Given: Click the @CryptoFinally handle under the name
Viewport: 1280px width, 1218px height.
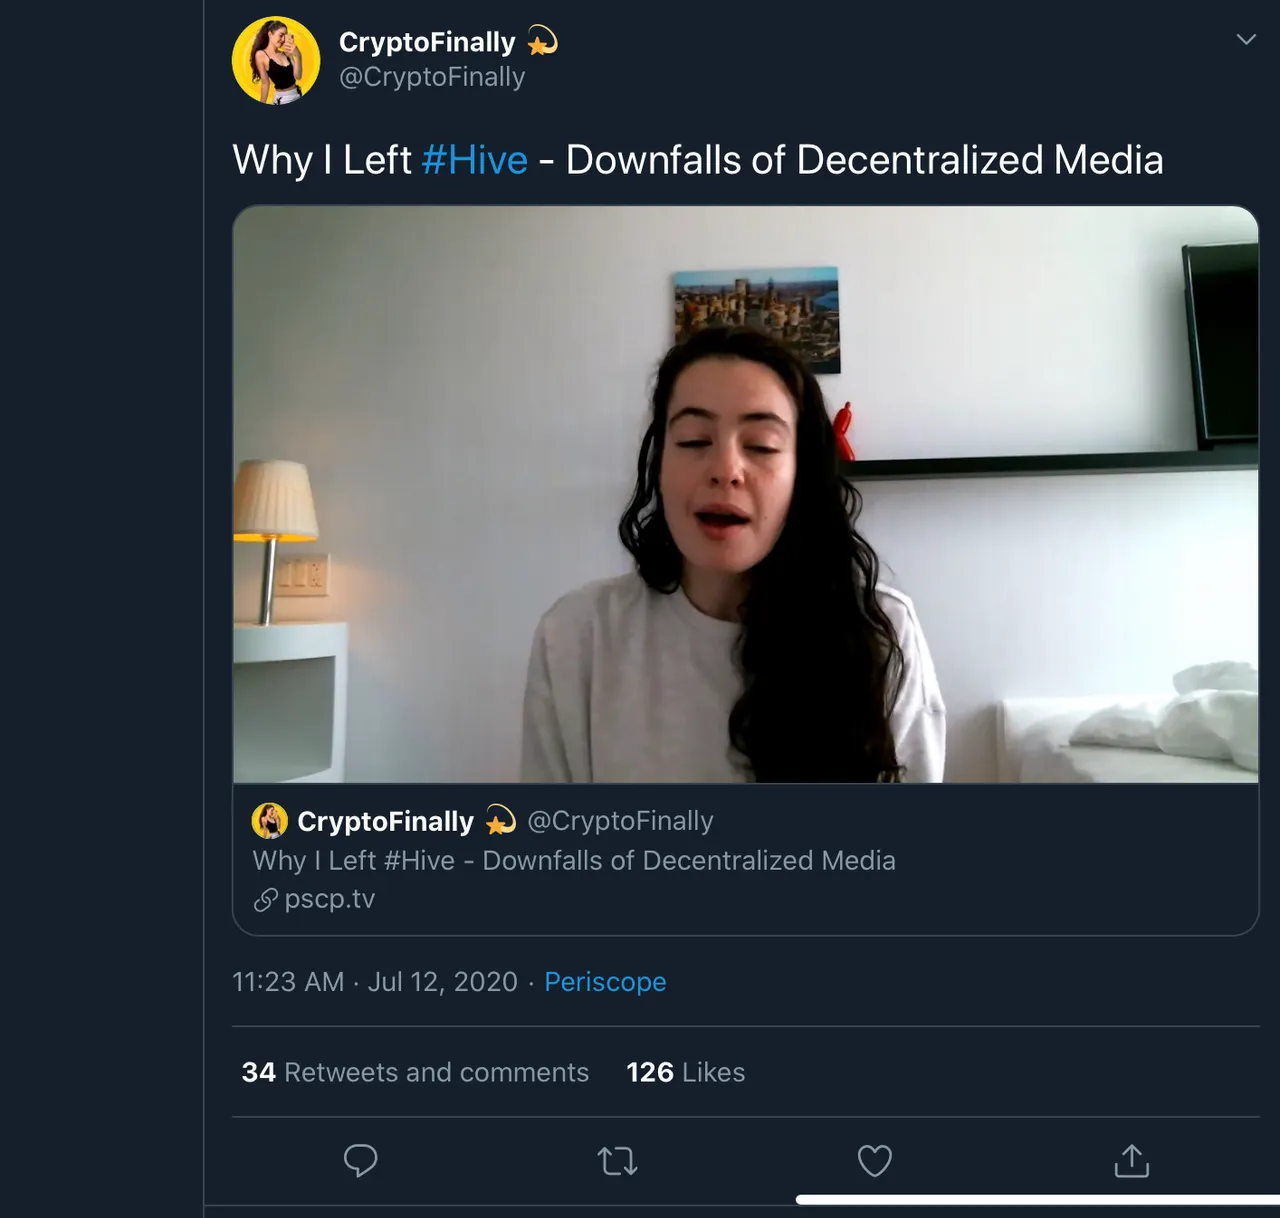Looking at the screenshot, I should [x=432, y=77].
